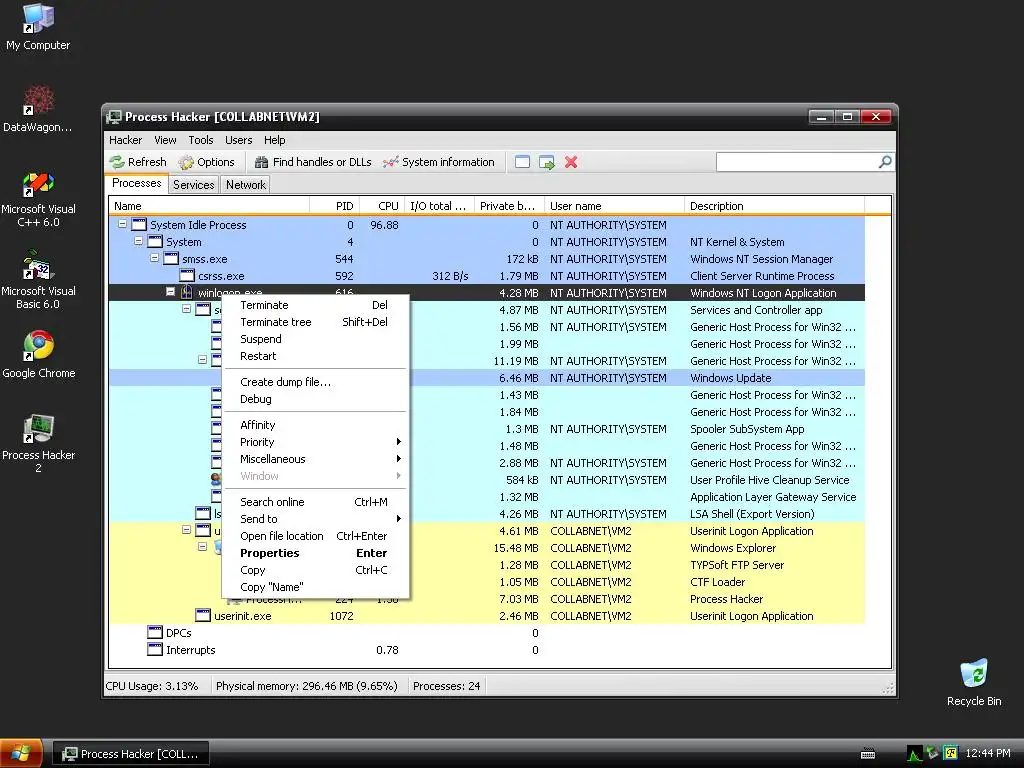Click the red X terminate toolbar icon
1024x768 pixels.
point(571,162)
